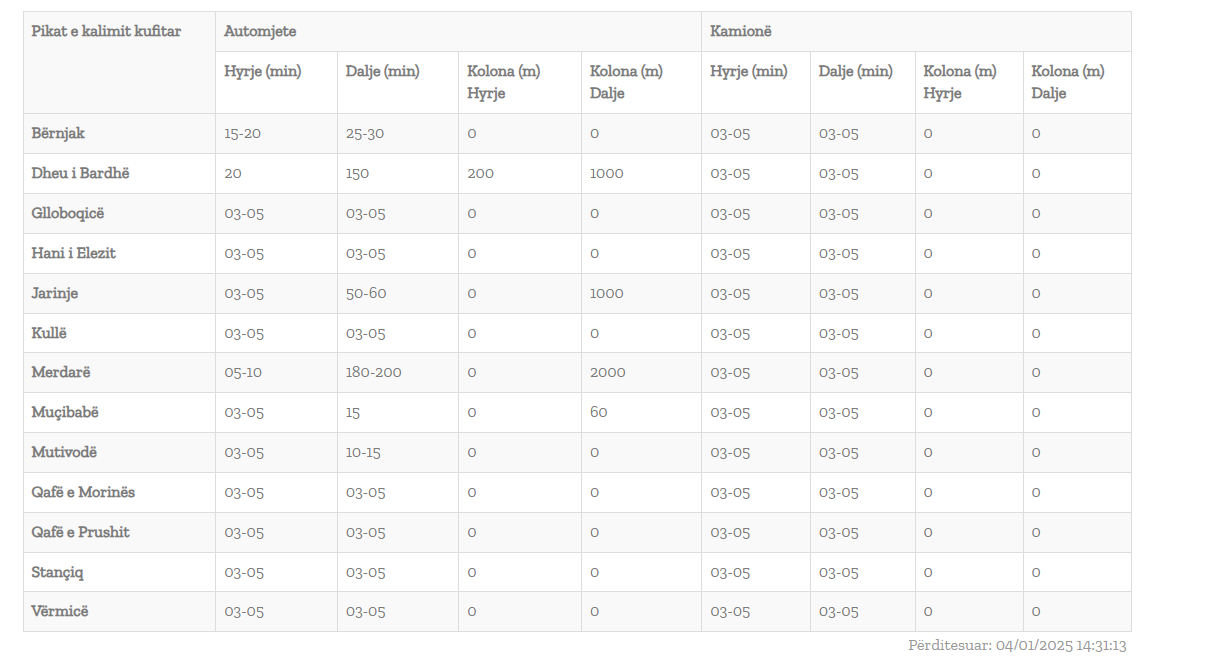Select the 150 exit time cell
This screenshot has height=659, width=1206.
[x=357, y=173]
